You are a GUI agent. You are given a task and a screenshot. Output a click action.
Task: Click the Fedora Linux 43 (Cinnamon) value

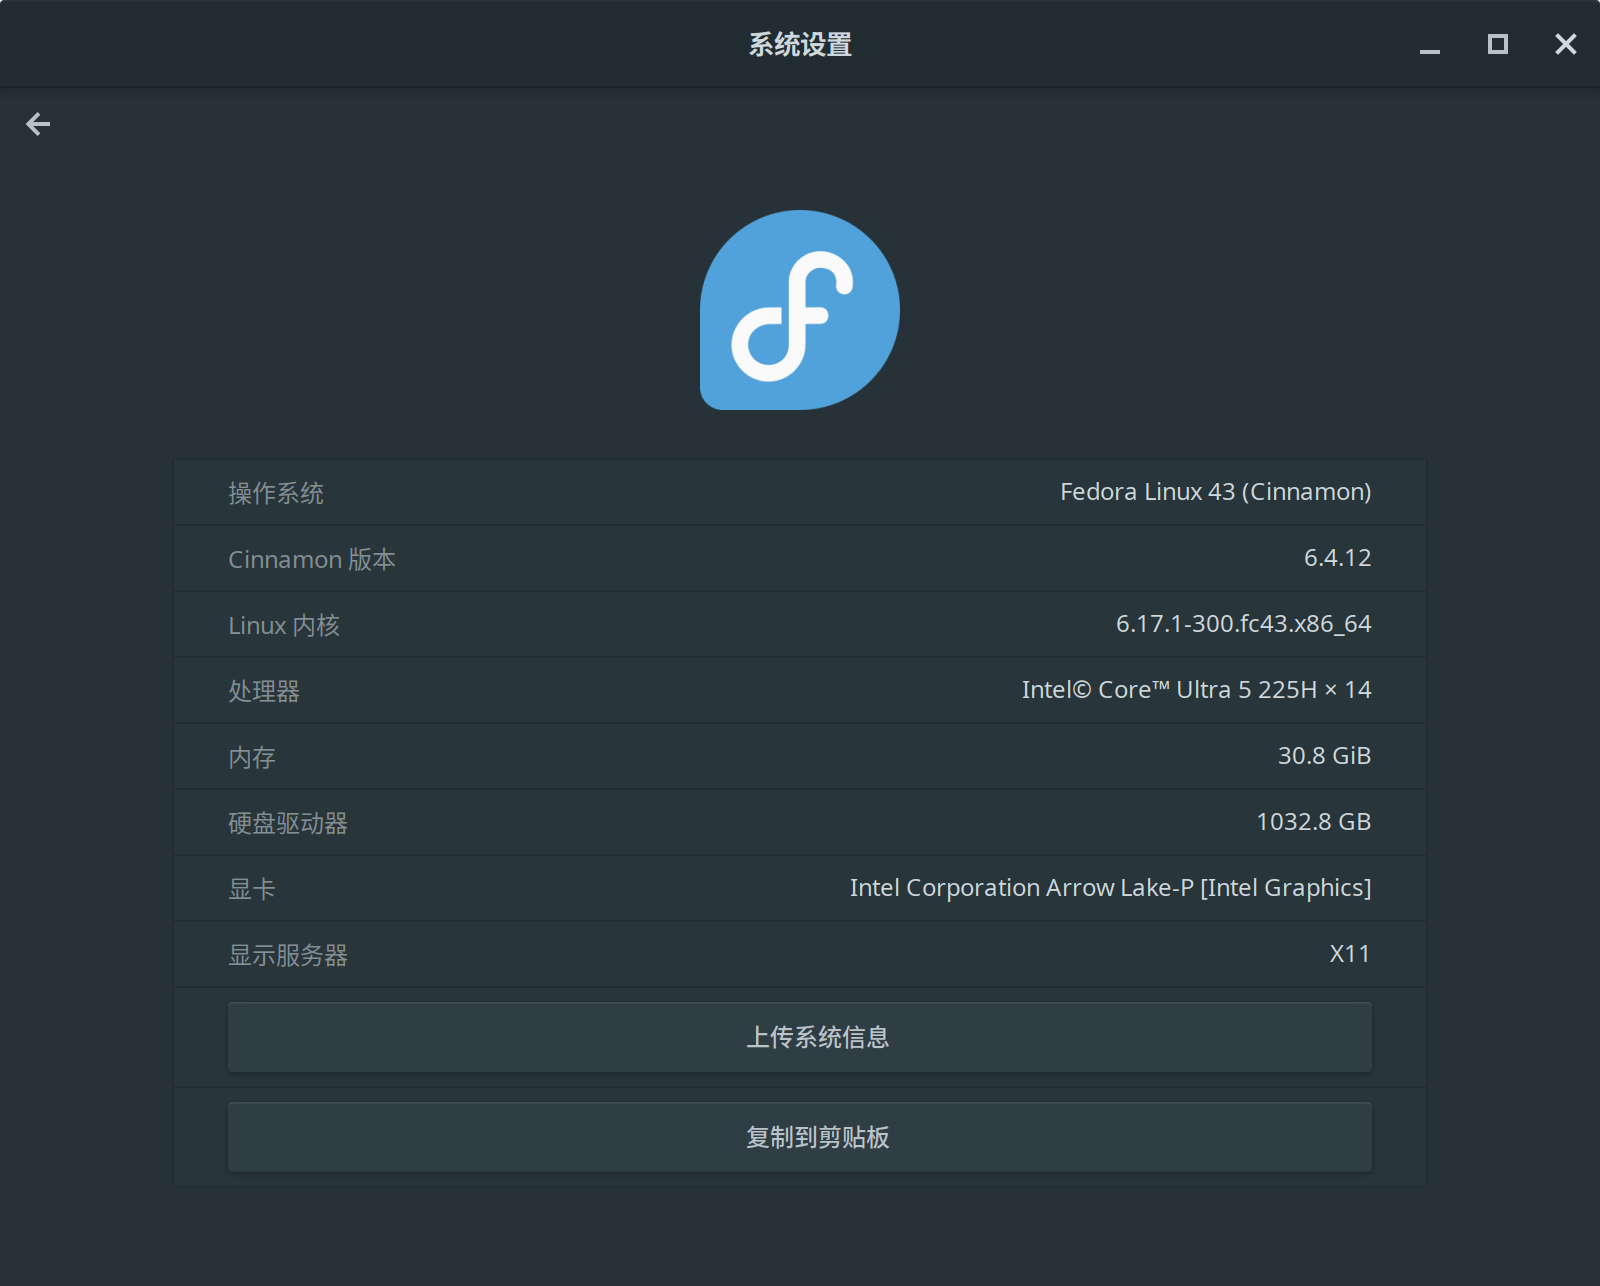tap(1215, 492)
